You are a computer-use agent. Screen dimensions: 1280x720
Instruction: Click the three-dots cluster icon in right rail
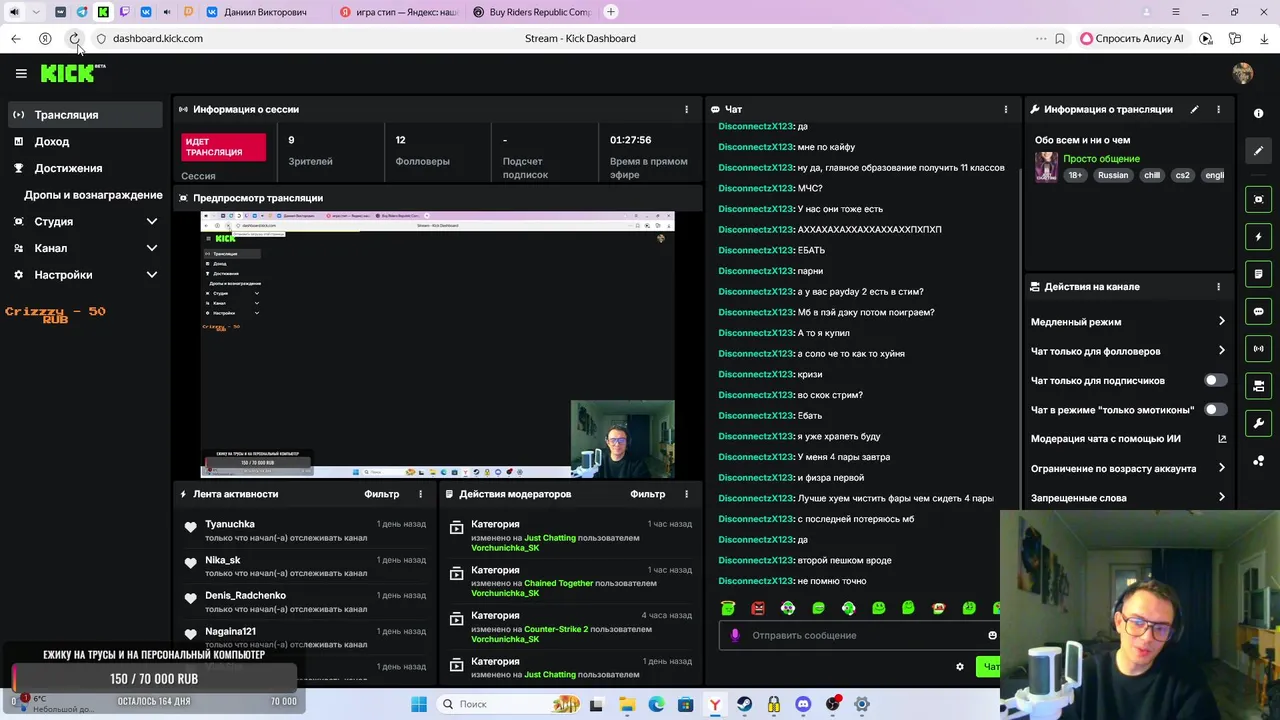point(1259,461)
